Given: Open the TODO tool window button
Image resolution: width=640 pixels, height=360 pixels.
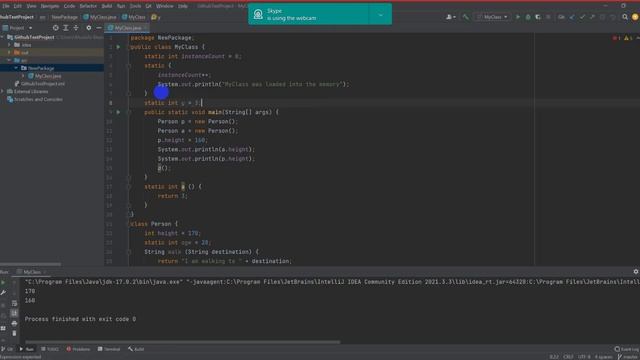Looking at the screenshot, I should tap(50, 349).
